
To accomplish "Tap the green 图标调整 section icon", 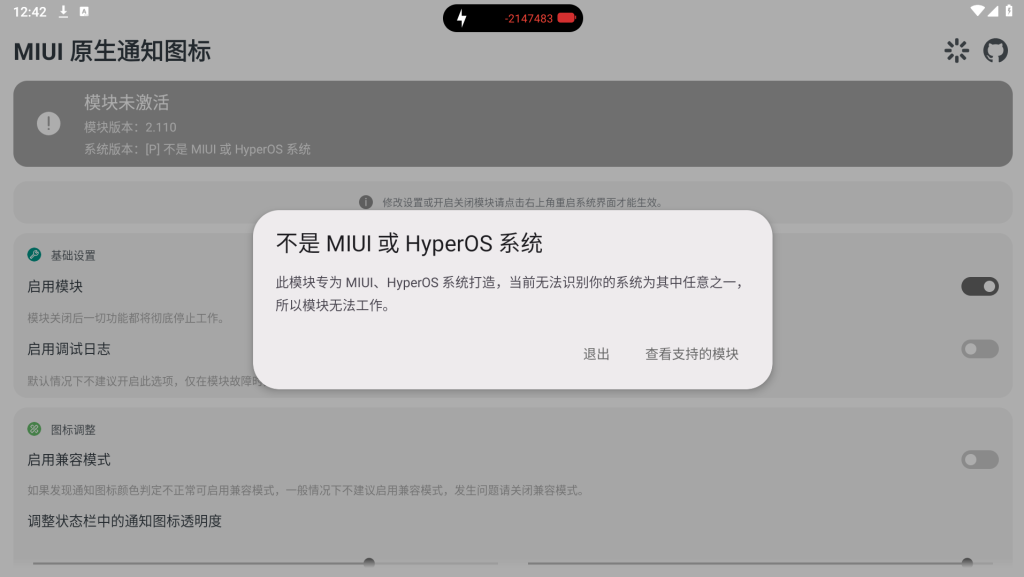I will [34, 429].
